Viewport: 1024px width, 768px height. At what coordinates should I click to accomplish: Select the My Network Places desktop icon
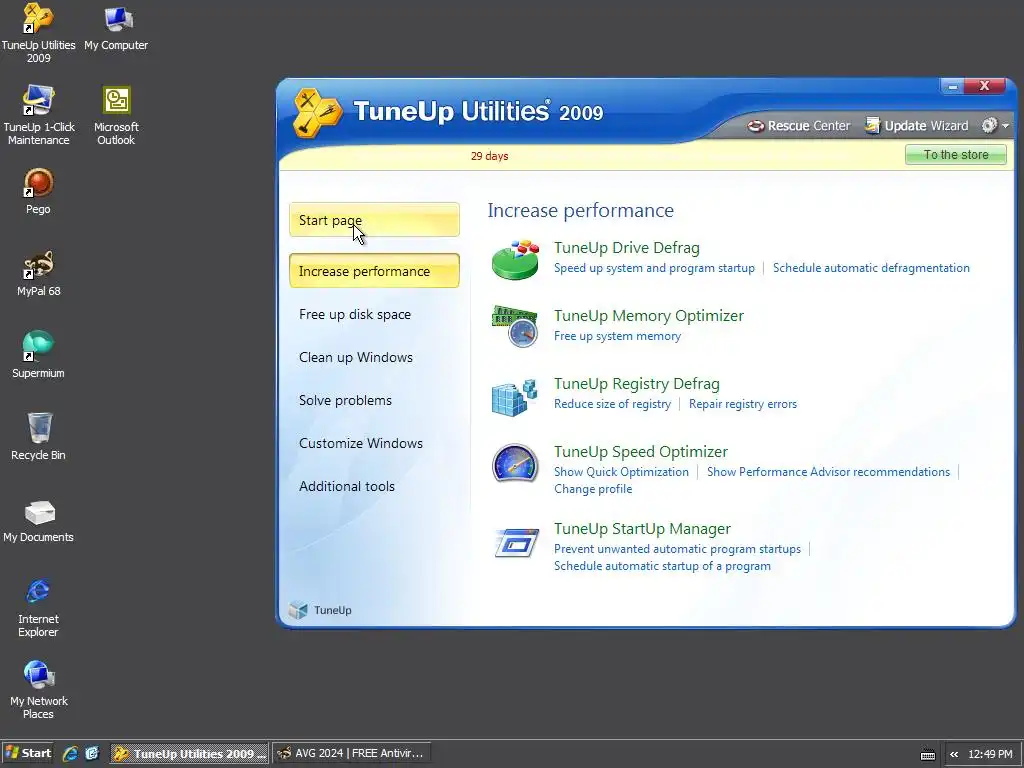(x=39, y=690)
